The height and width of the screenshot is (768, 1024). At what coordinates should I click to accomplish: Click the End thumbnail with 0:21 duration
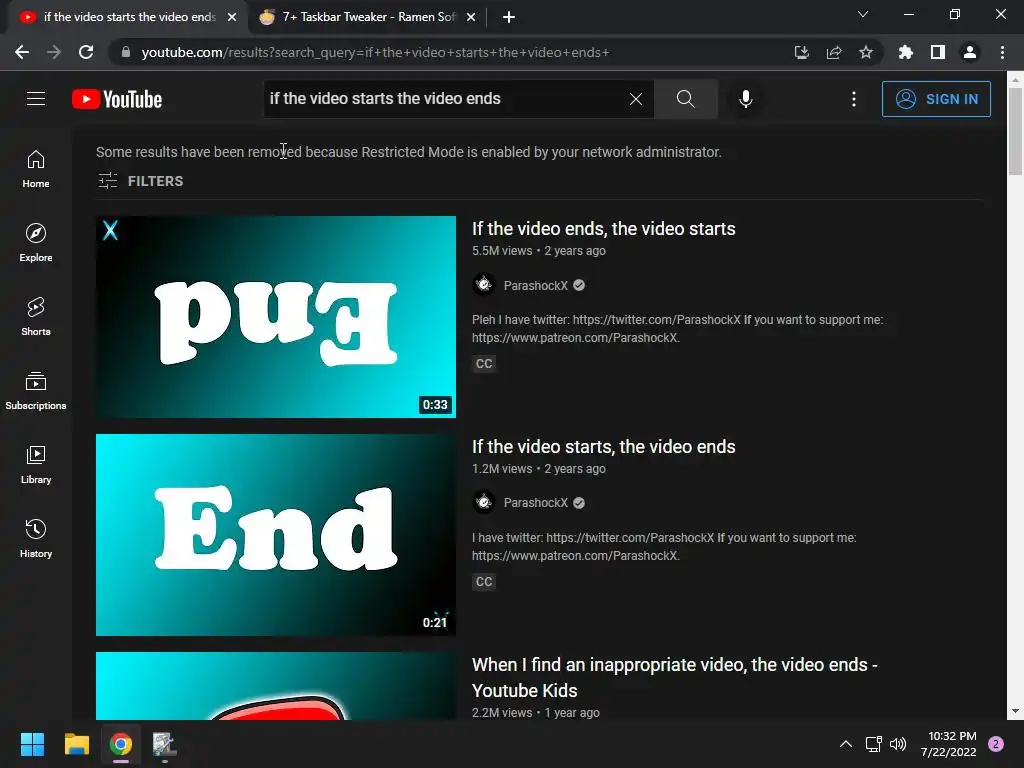(x=276, y=535)
